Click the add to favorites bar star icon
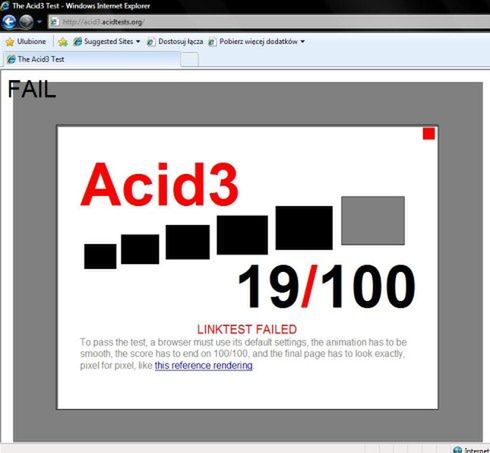 click(62, 42)
